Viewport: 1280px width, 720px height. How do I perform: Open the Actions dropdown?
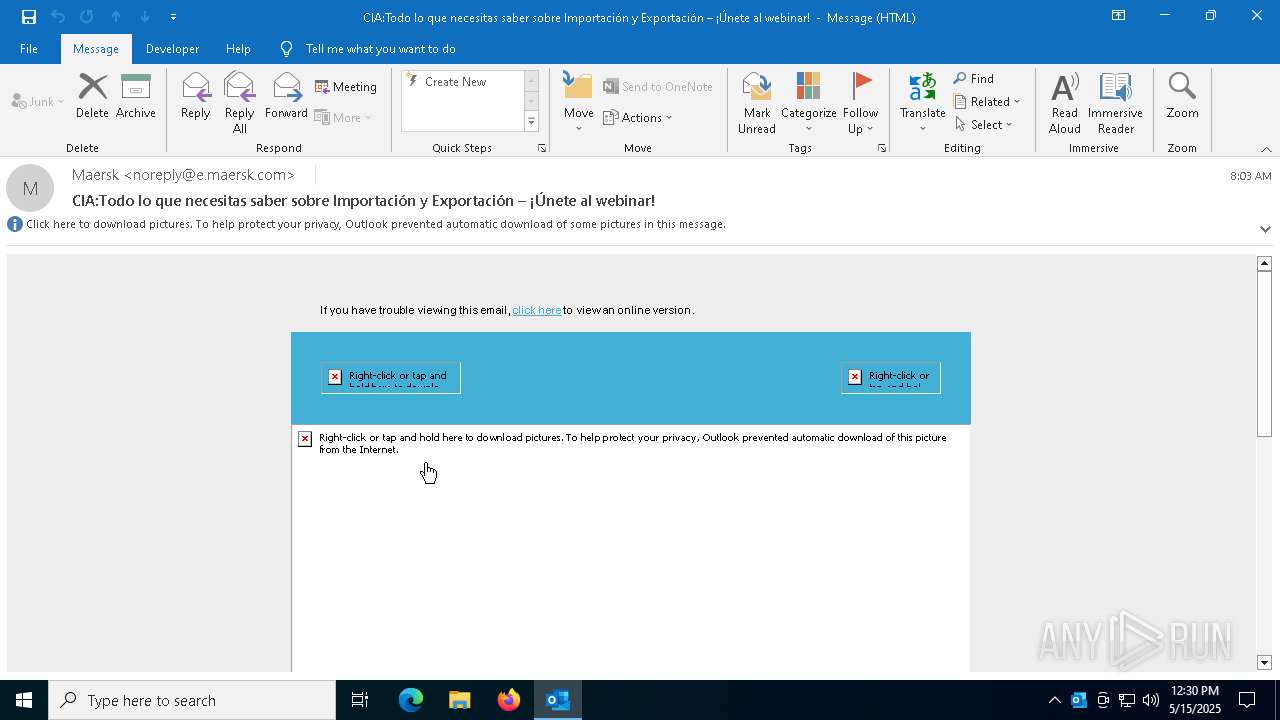click(638, 117)
